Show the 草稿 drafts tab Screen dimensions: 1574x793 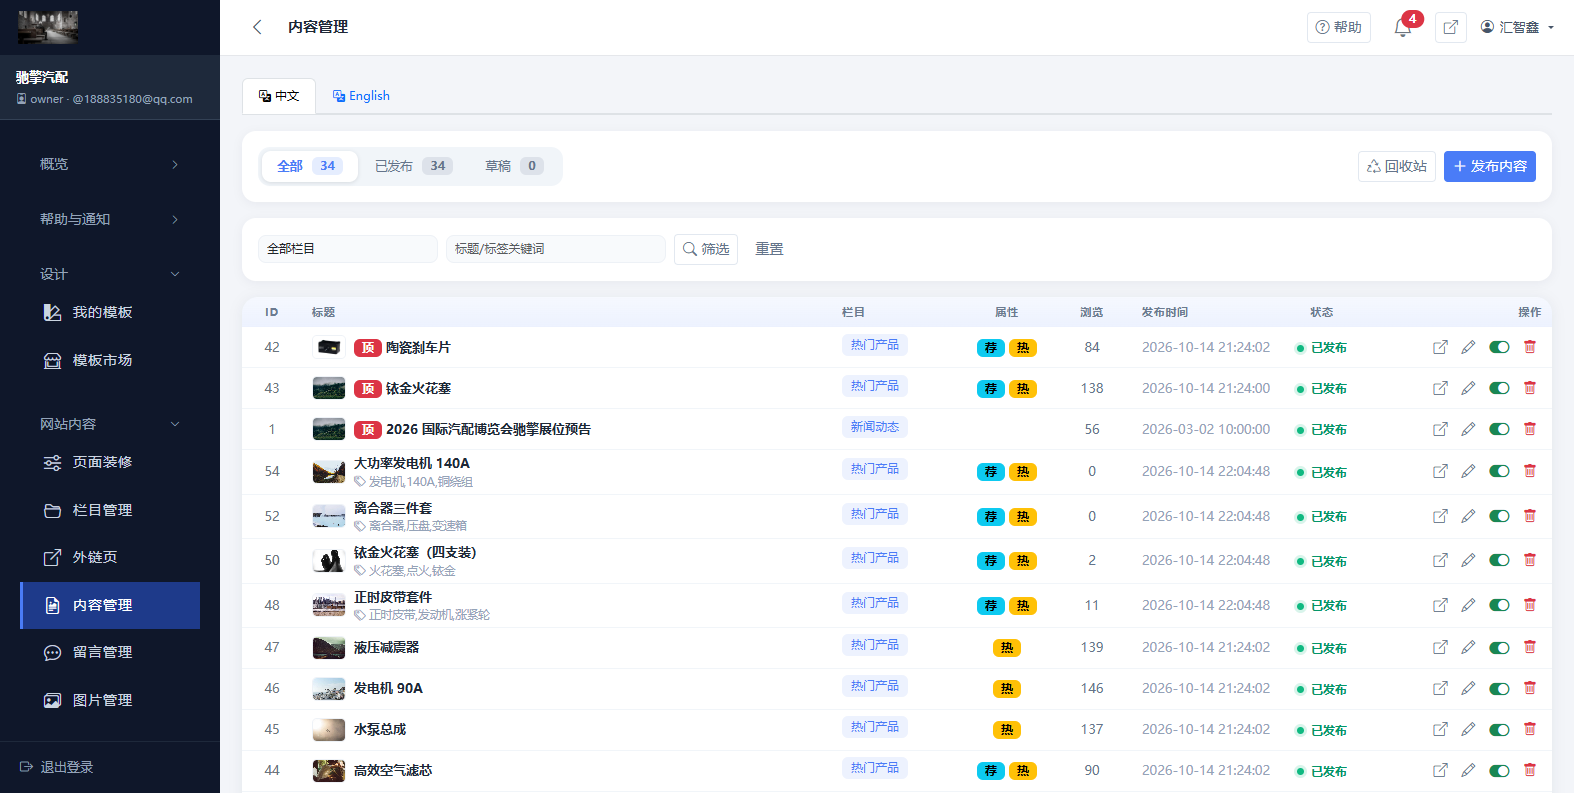pyautogui.click(x=514, y=166)
